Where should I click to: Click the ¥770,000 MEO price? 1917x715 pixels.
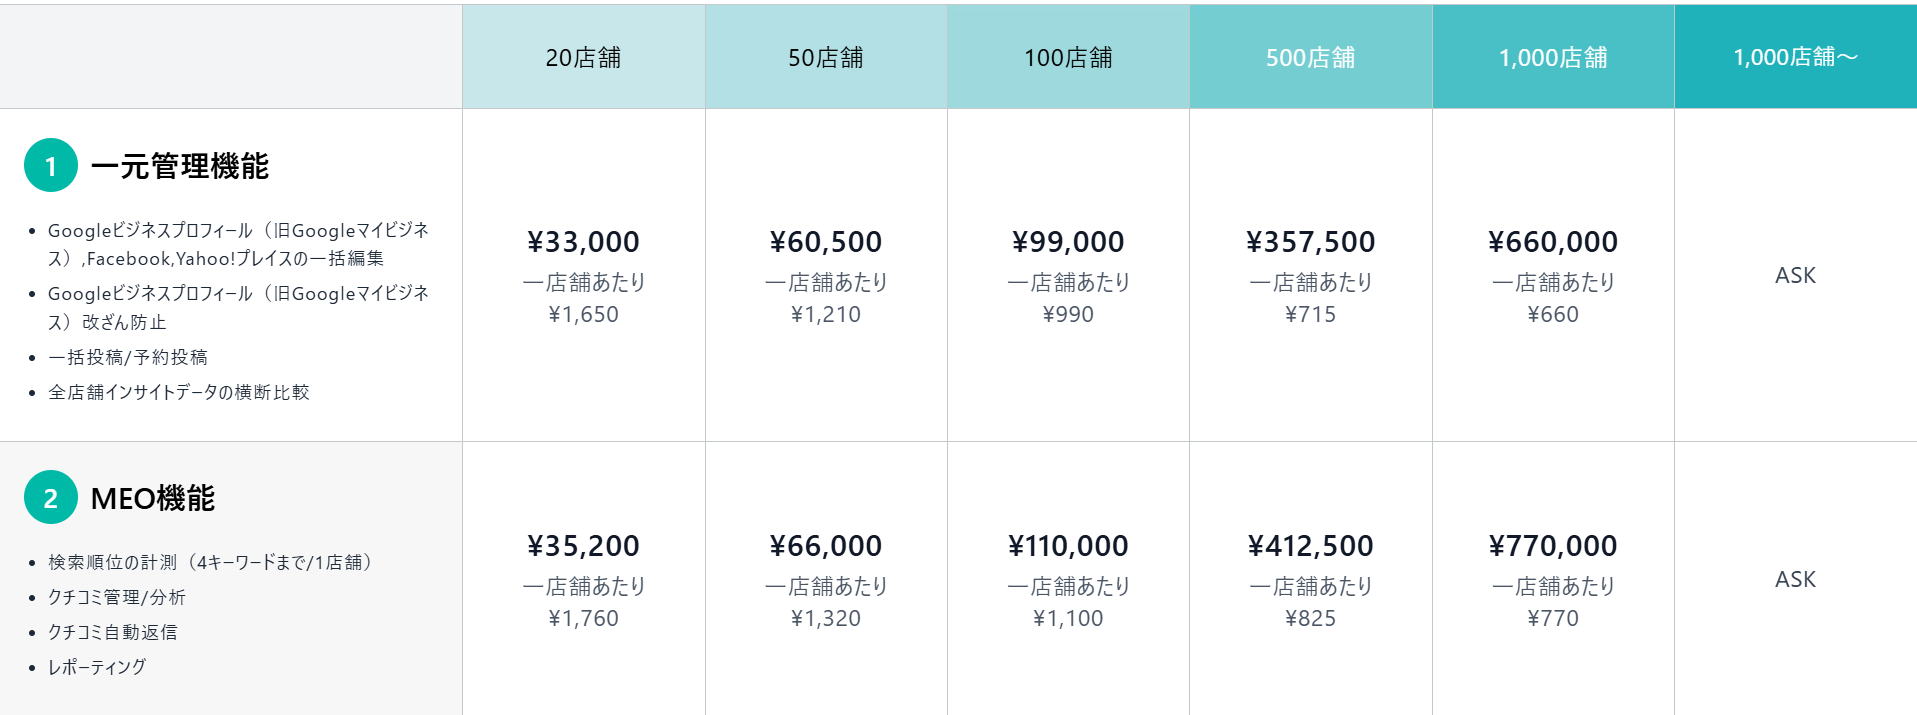click(x=1553, y=546)
